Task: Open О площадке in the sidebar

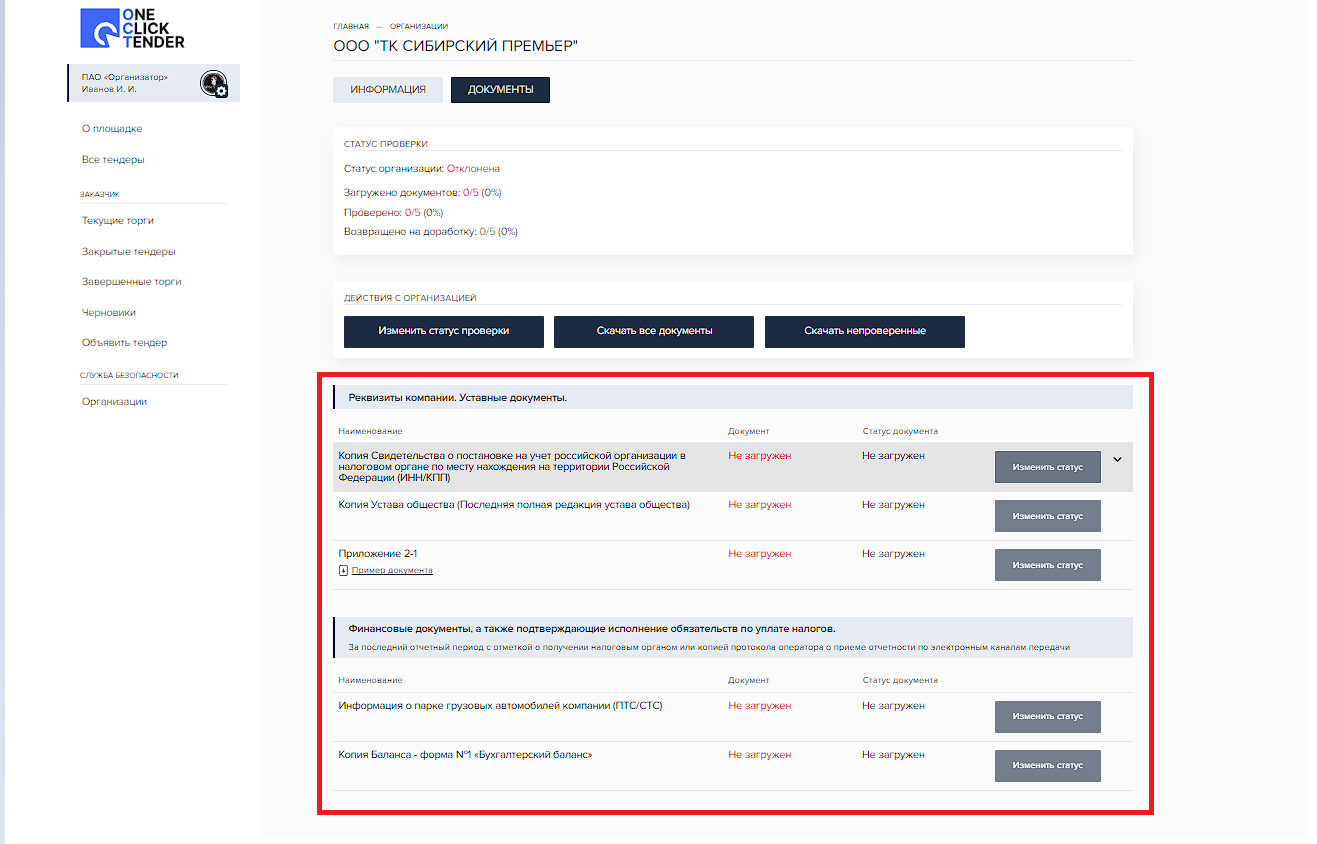Action: pyautogui.click(x=112, y=129)
